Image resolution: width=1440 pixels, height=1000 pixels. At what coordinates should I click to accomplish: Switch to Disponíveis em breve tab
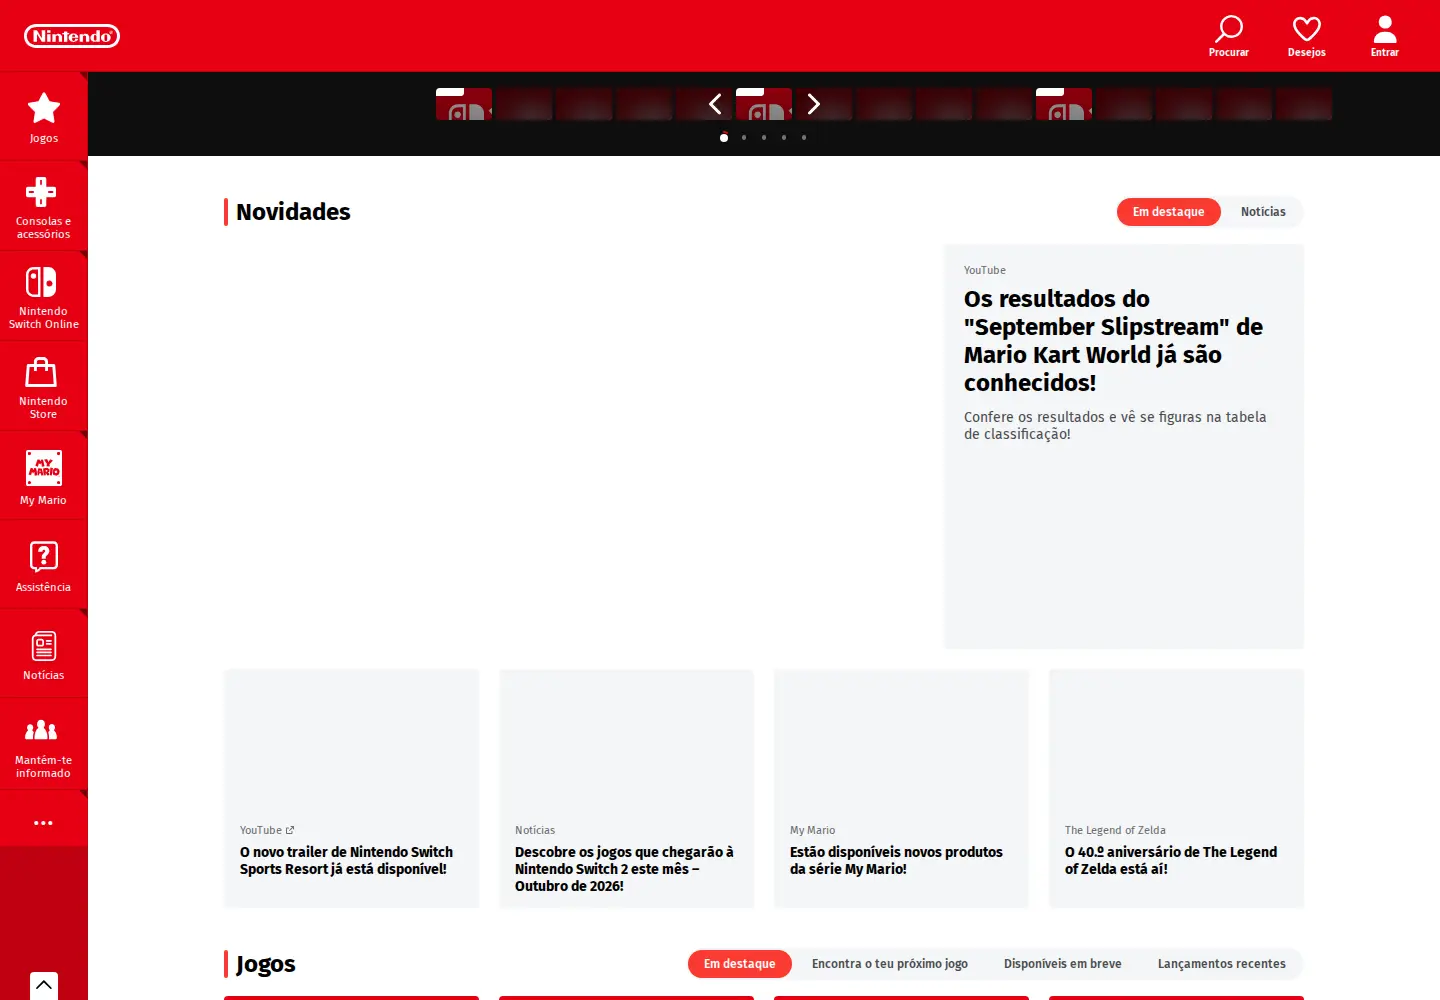click(x=1063, y=964)
